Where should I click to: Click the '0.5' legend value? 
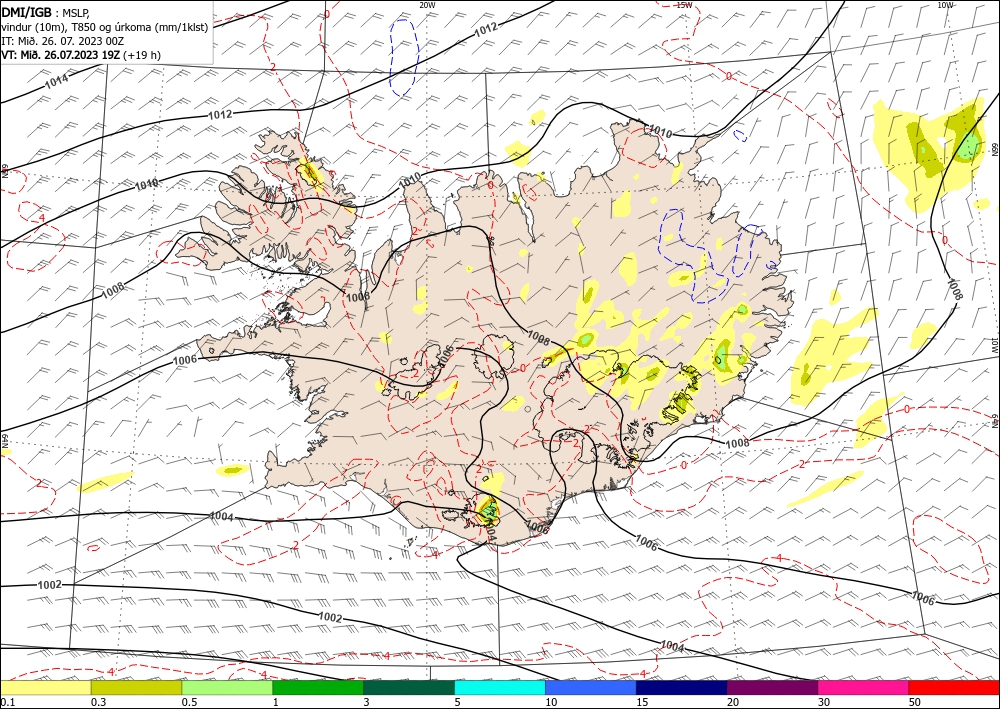(188, 702)
